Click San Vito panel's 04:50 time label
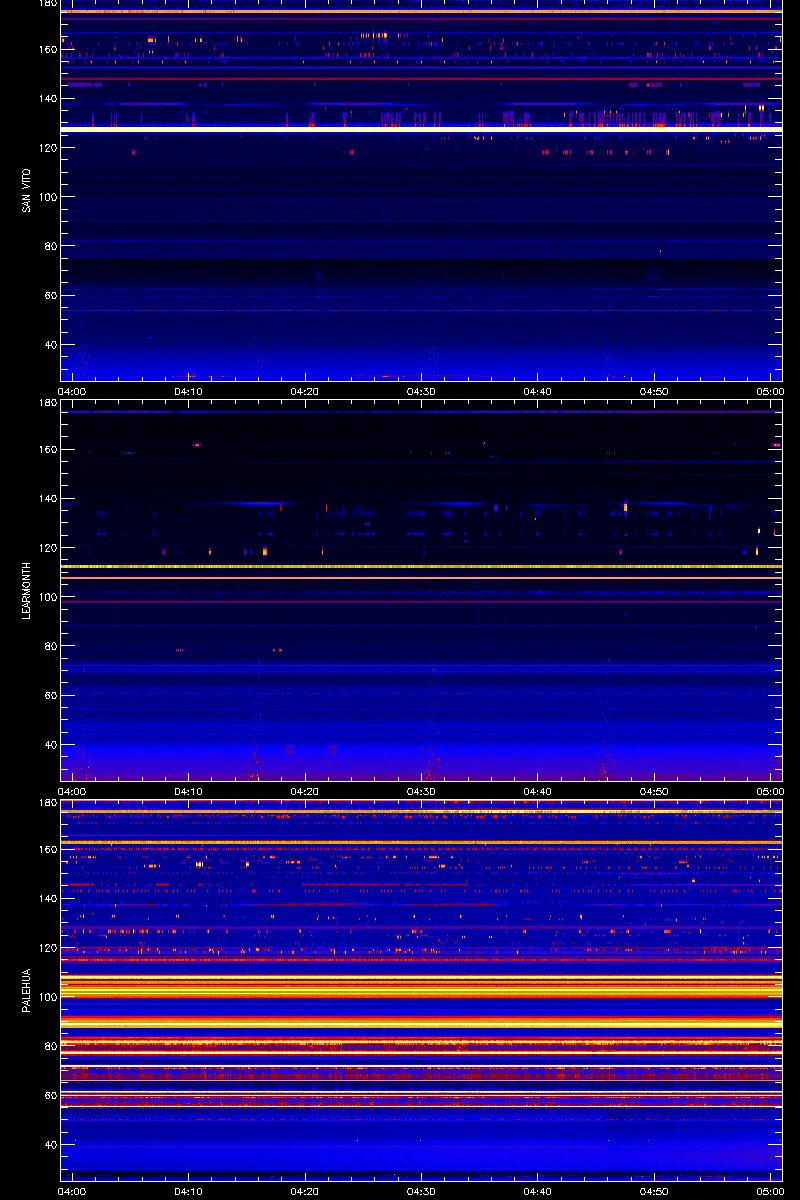 click(x=653, y=391)
